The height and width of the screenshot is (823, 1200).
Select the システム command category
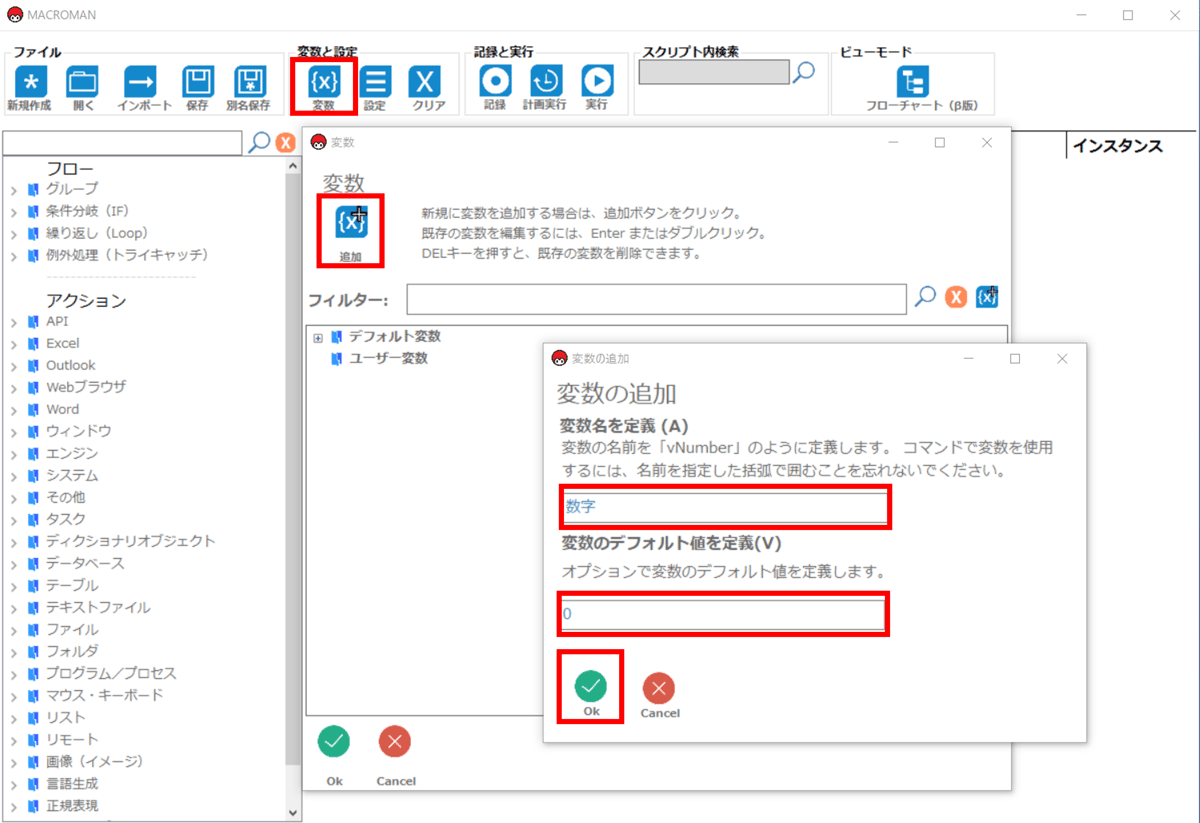pos(72,475)
